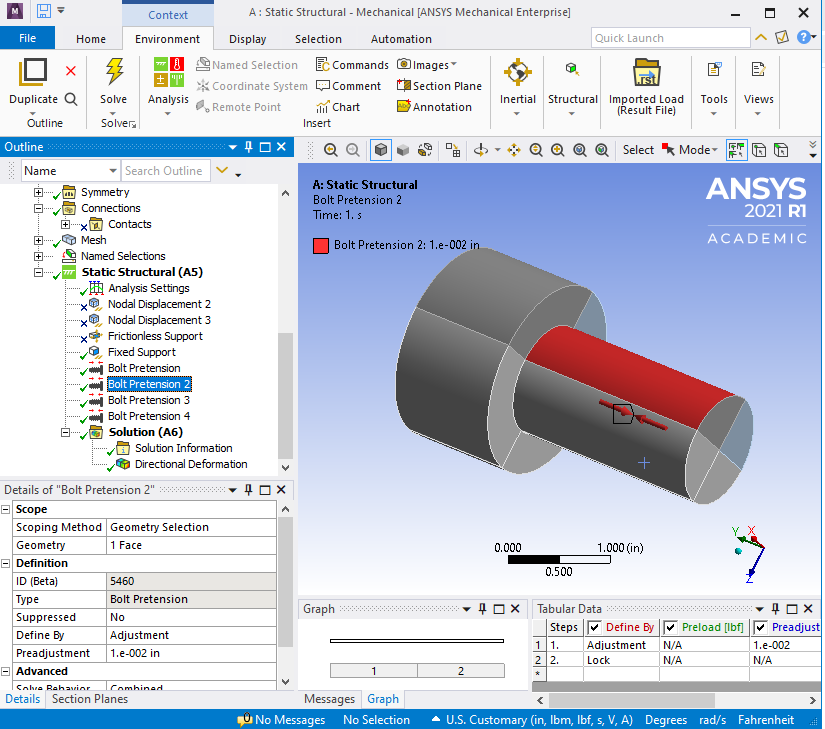Open the File menu
Screen dimensions: 825x729
[27, 39]
